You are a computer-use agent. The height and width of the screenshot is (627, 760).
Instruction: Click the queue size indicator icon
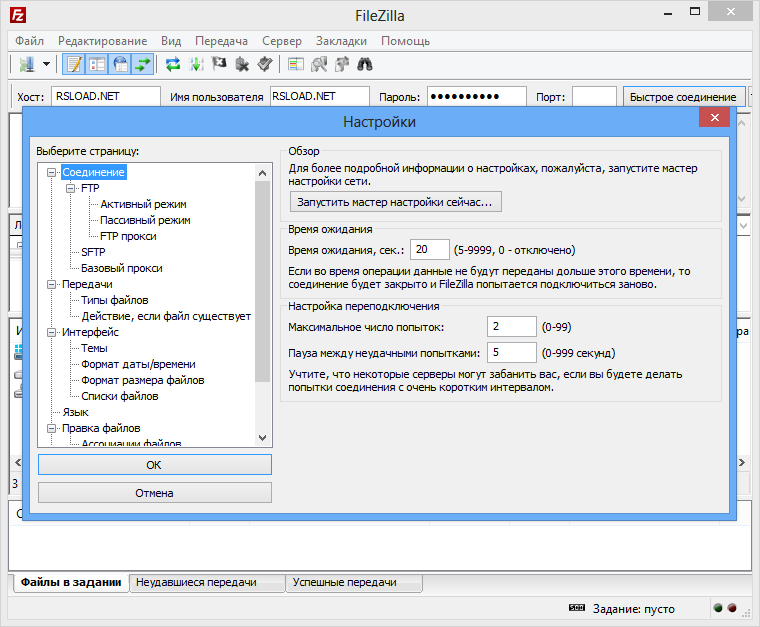click(x=577, y=608)
